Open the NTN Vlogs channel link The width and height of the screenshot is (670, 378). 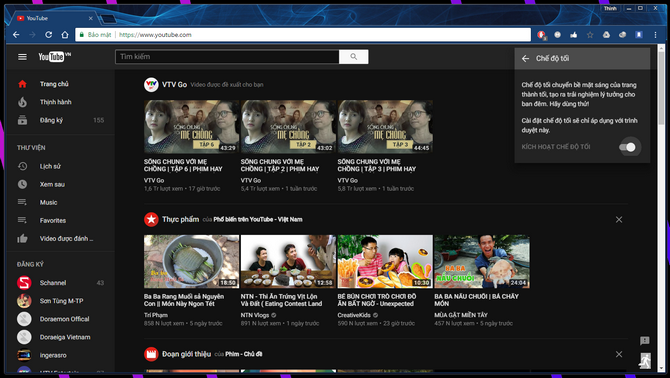click(255, 315)
